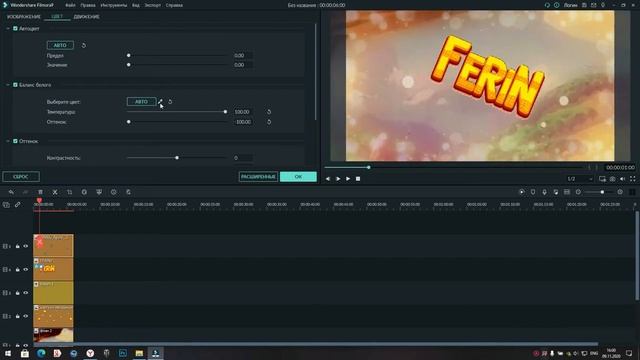Viewport: 640px width, 360px height.
Task: Click the СБРОС reset button
Action: click(x=21, y=177)
